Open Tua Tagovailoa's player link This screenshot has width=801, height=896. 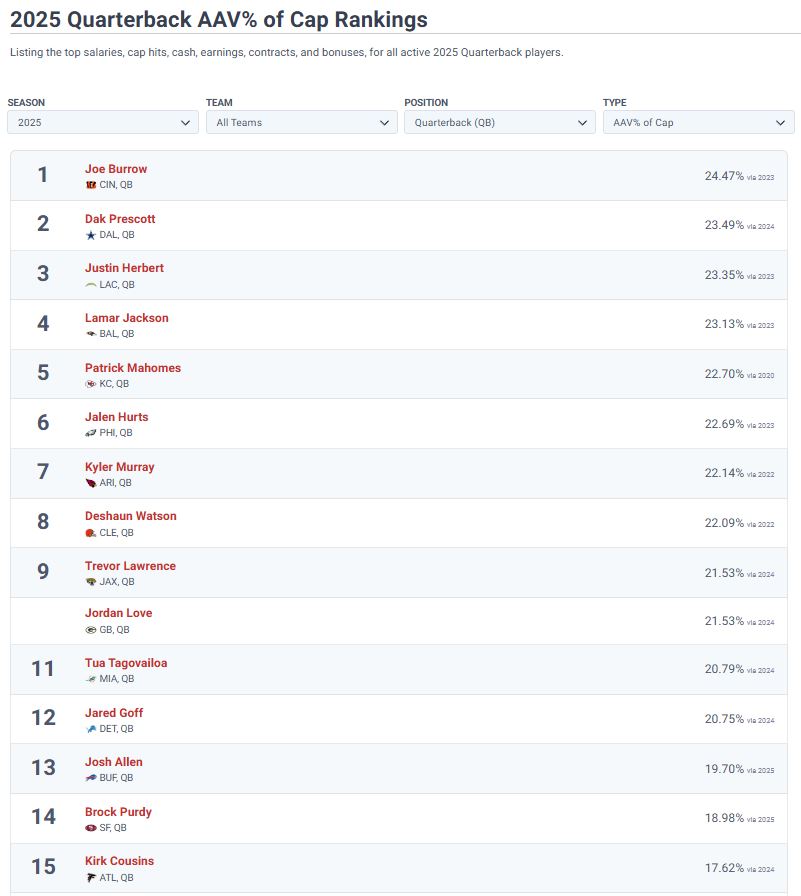pos(126,663)
